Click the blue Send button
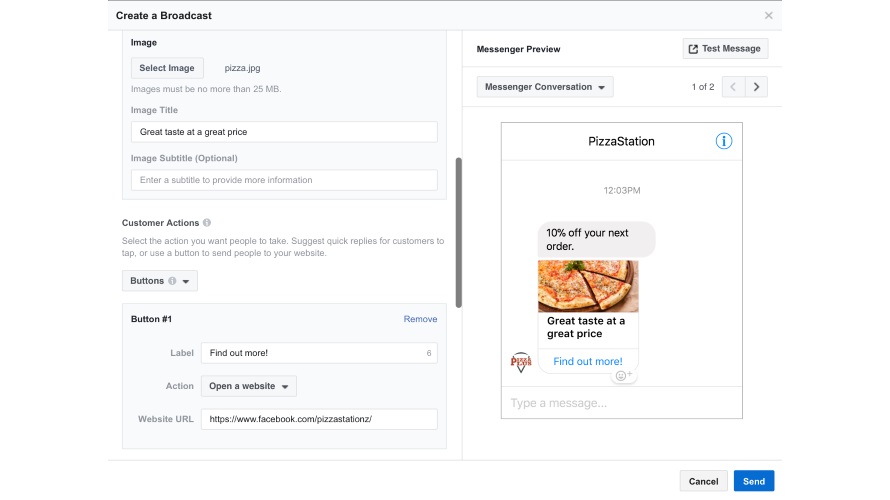 click(753, 481)
